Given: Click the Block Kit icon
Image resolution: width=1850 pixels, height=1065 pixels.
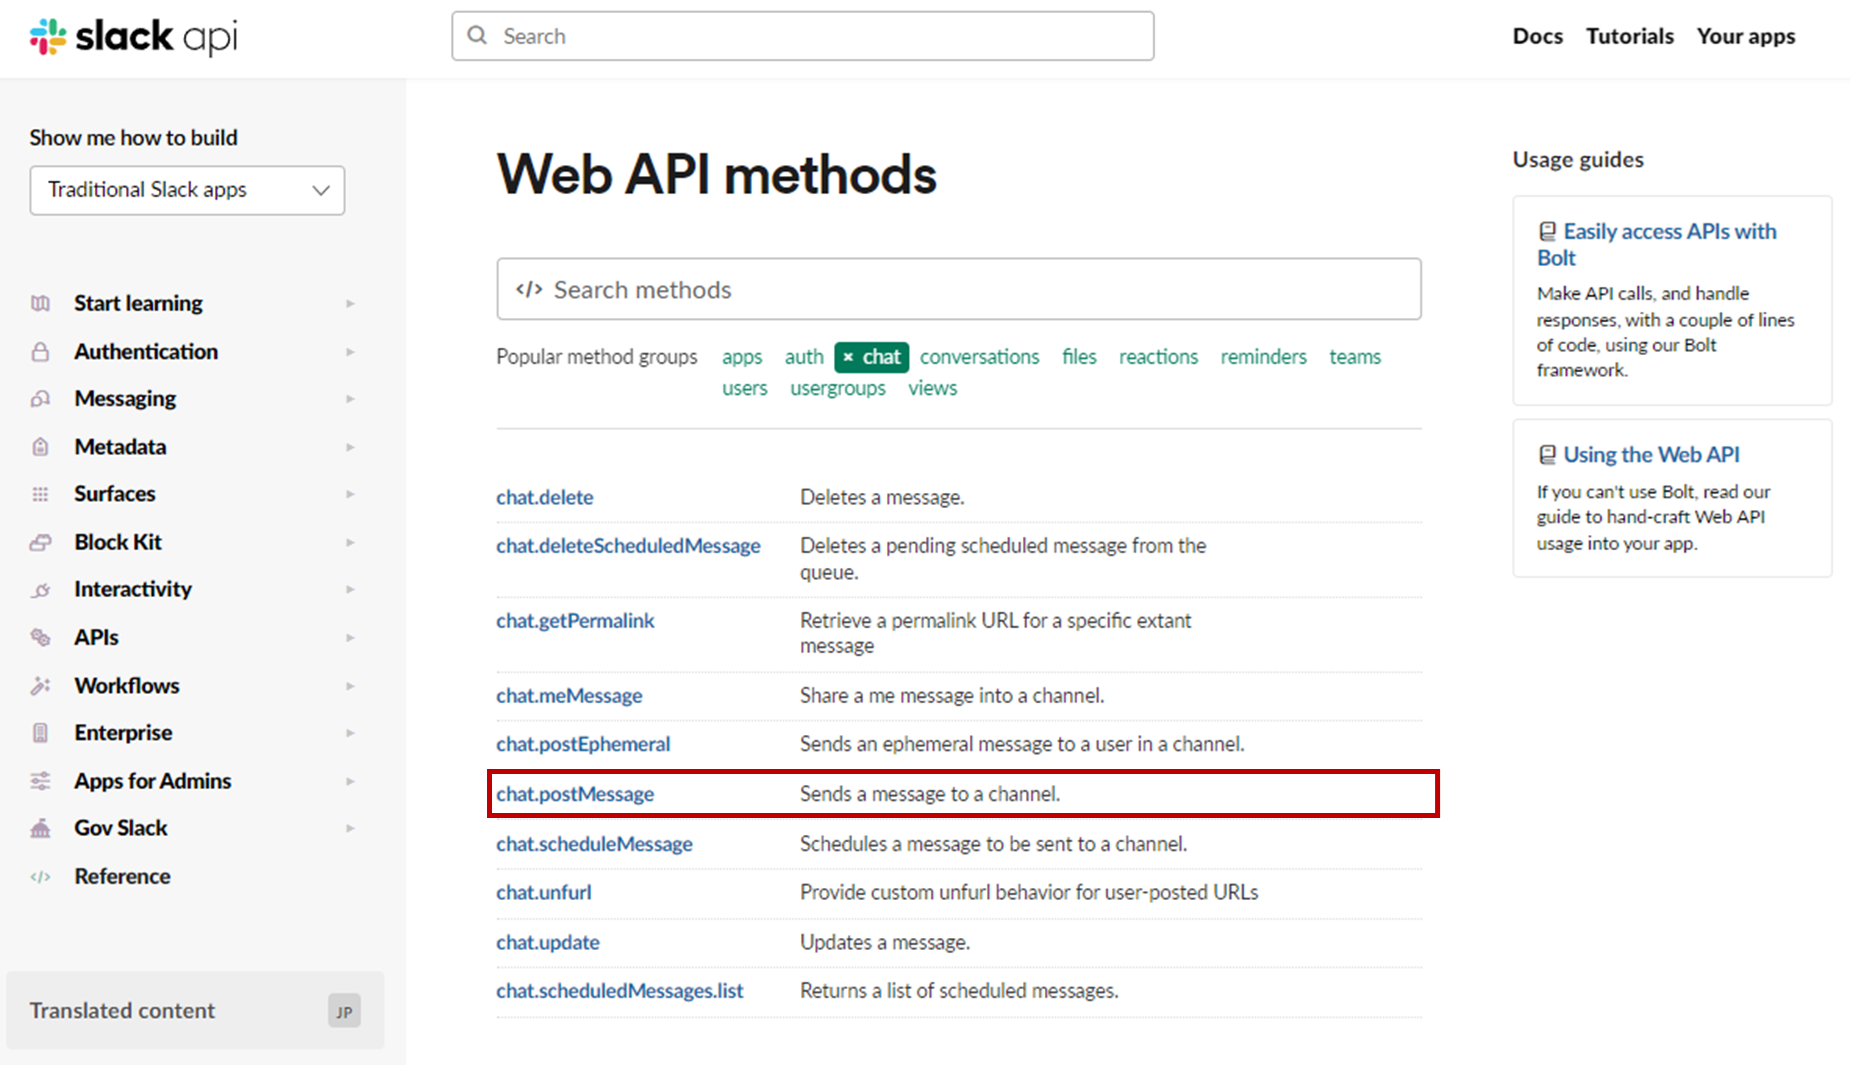Looking at the screenshot, I should click(x=40, y=542).
